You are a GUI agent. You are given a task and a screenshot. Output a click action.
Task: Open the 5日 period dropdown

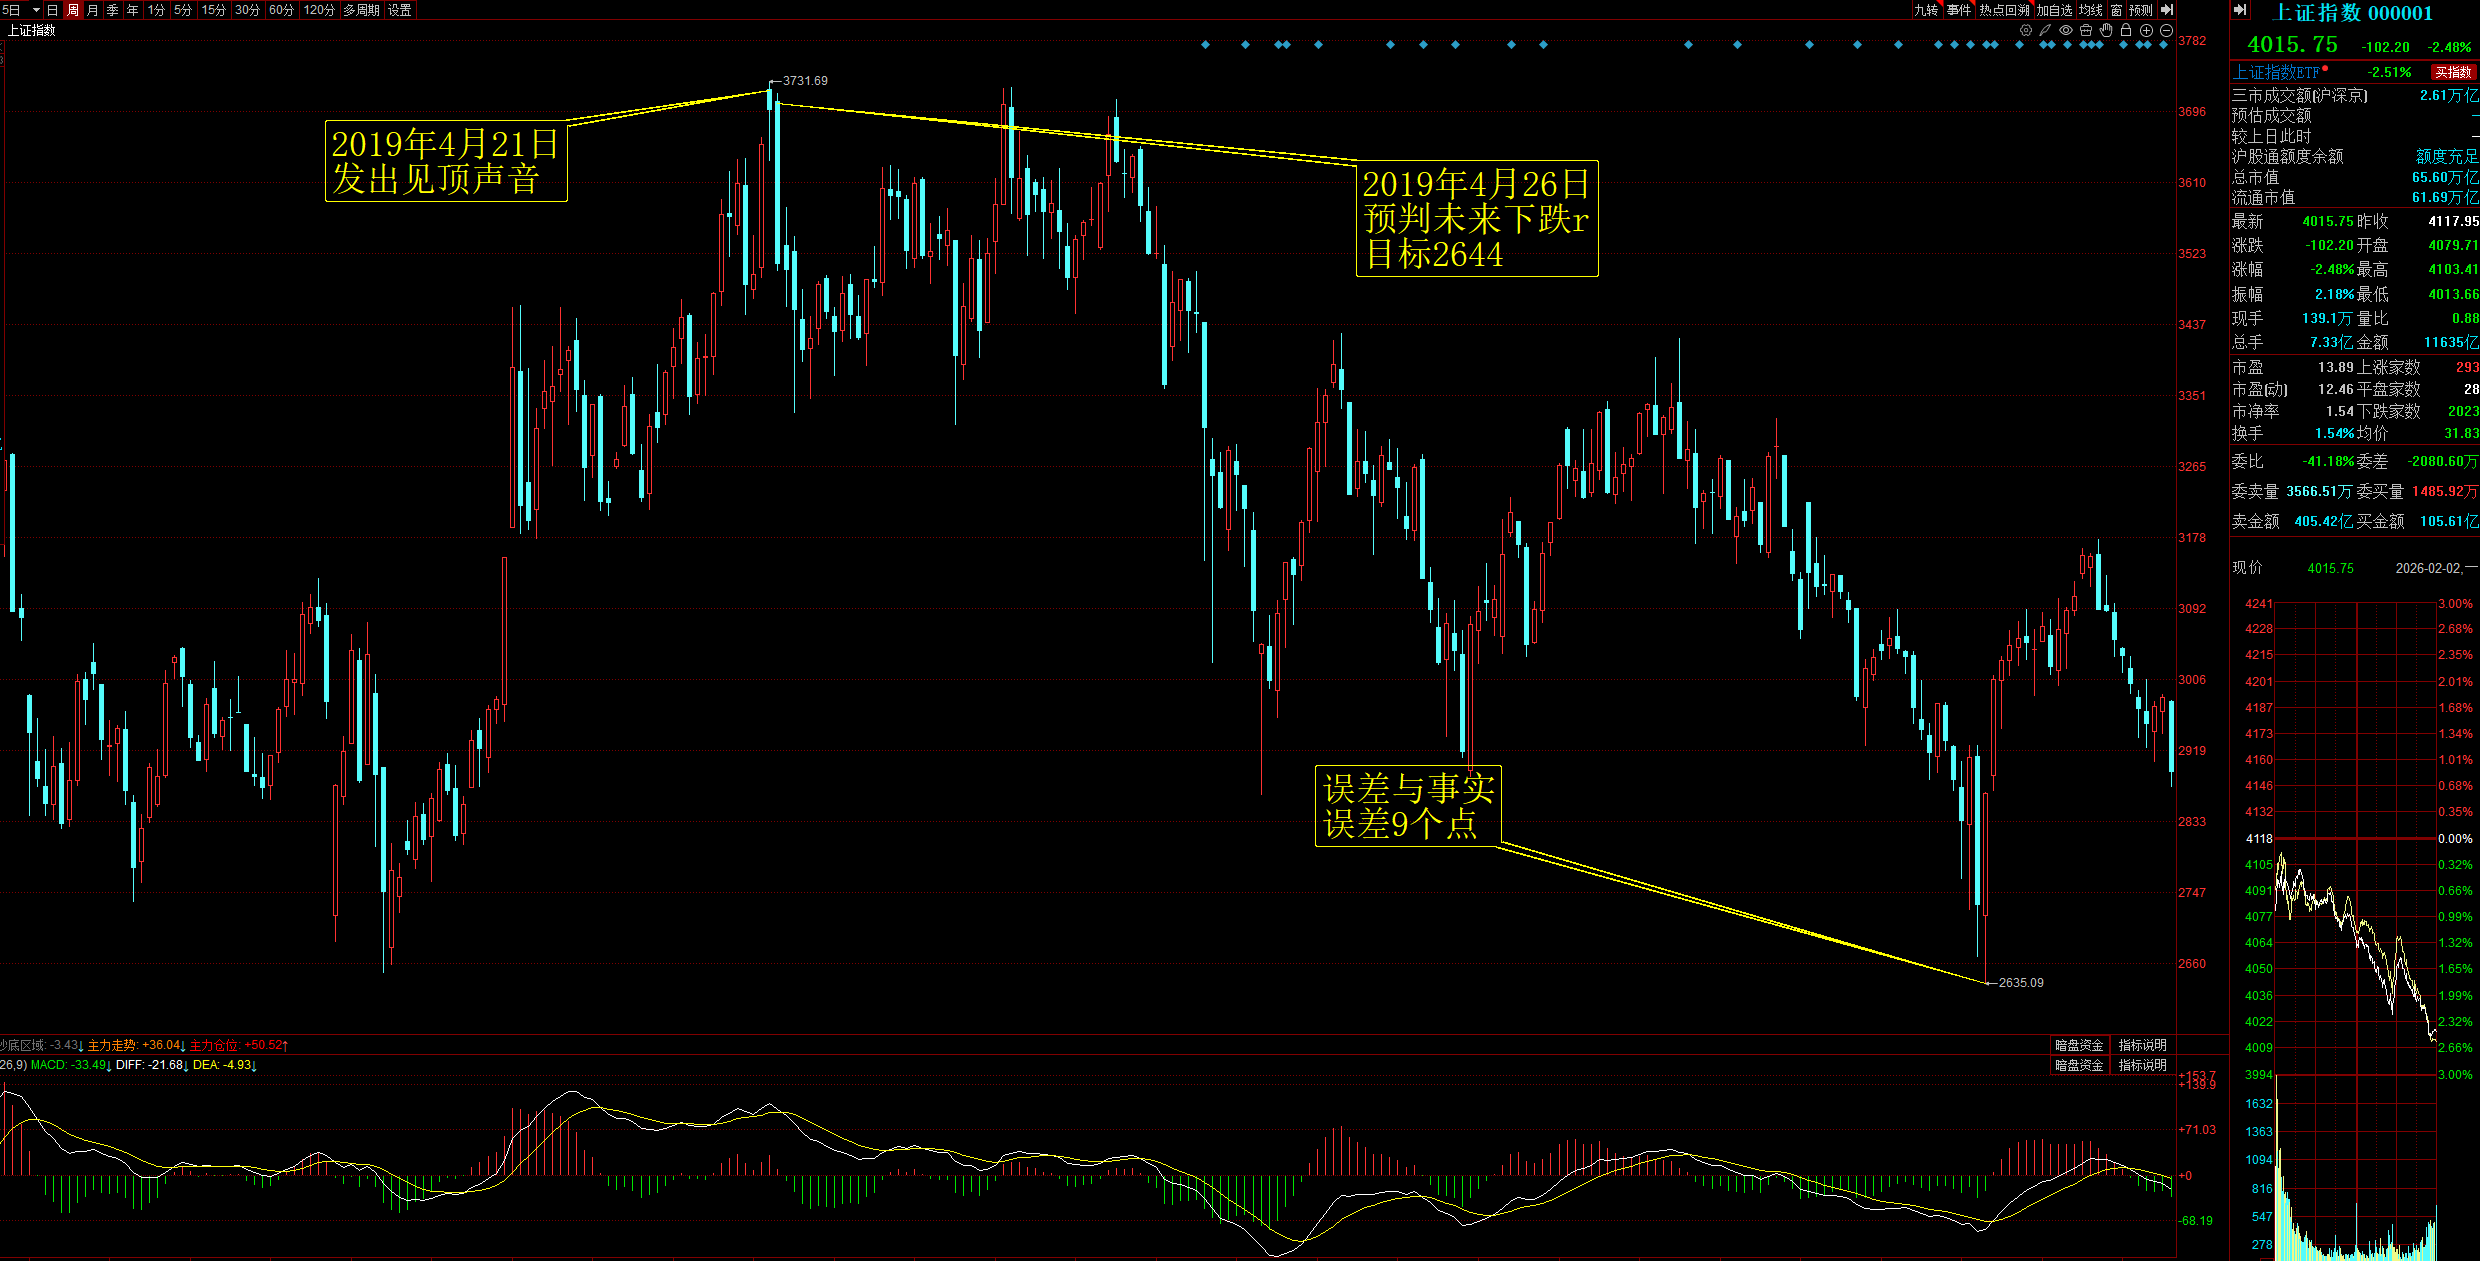click(36, 10)
